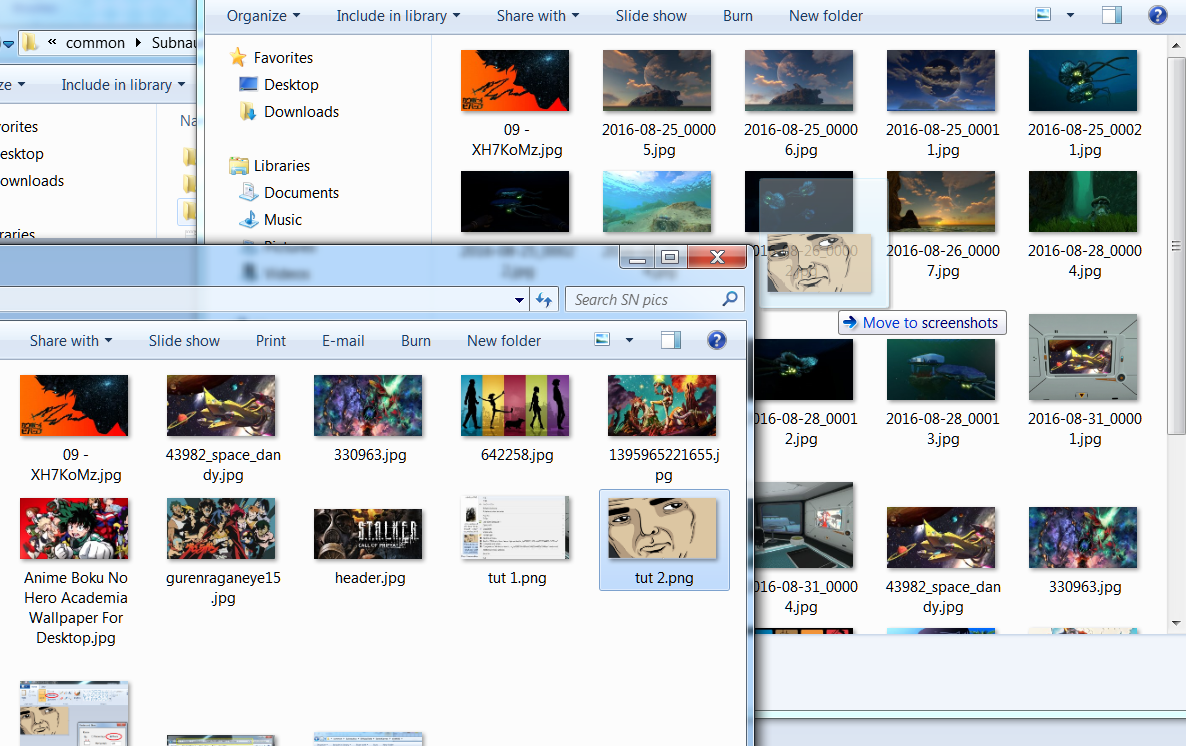Click Burn in SN pics toolbar
1186x746 pixels.
(415, 341)
